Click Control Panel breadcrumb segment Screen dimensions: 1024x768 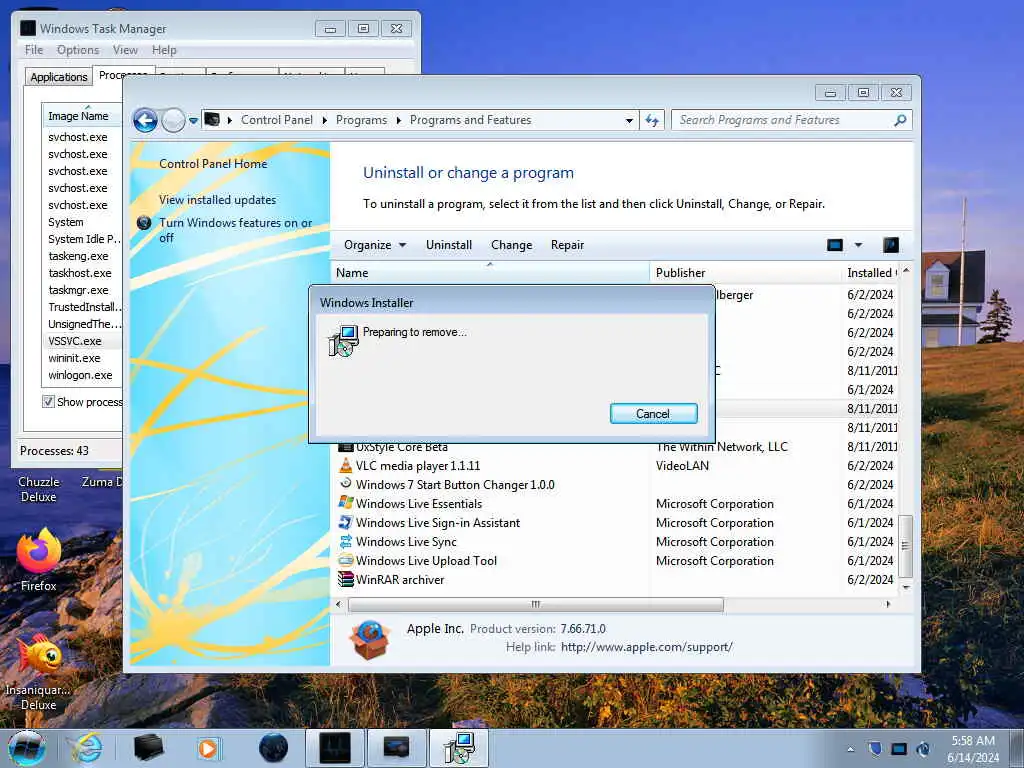(277, 120)
